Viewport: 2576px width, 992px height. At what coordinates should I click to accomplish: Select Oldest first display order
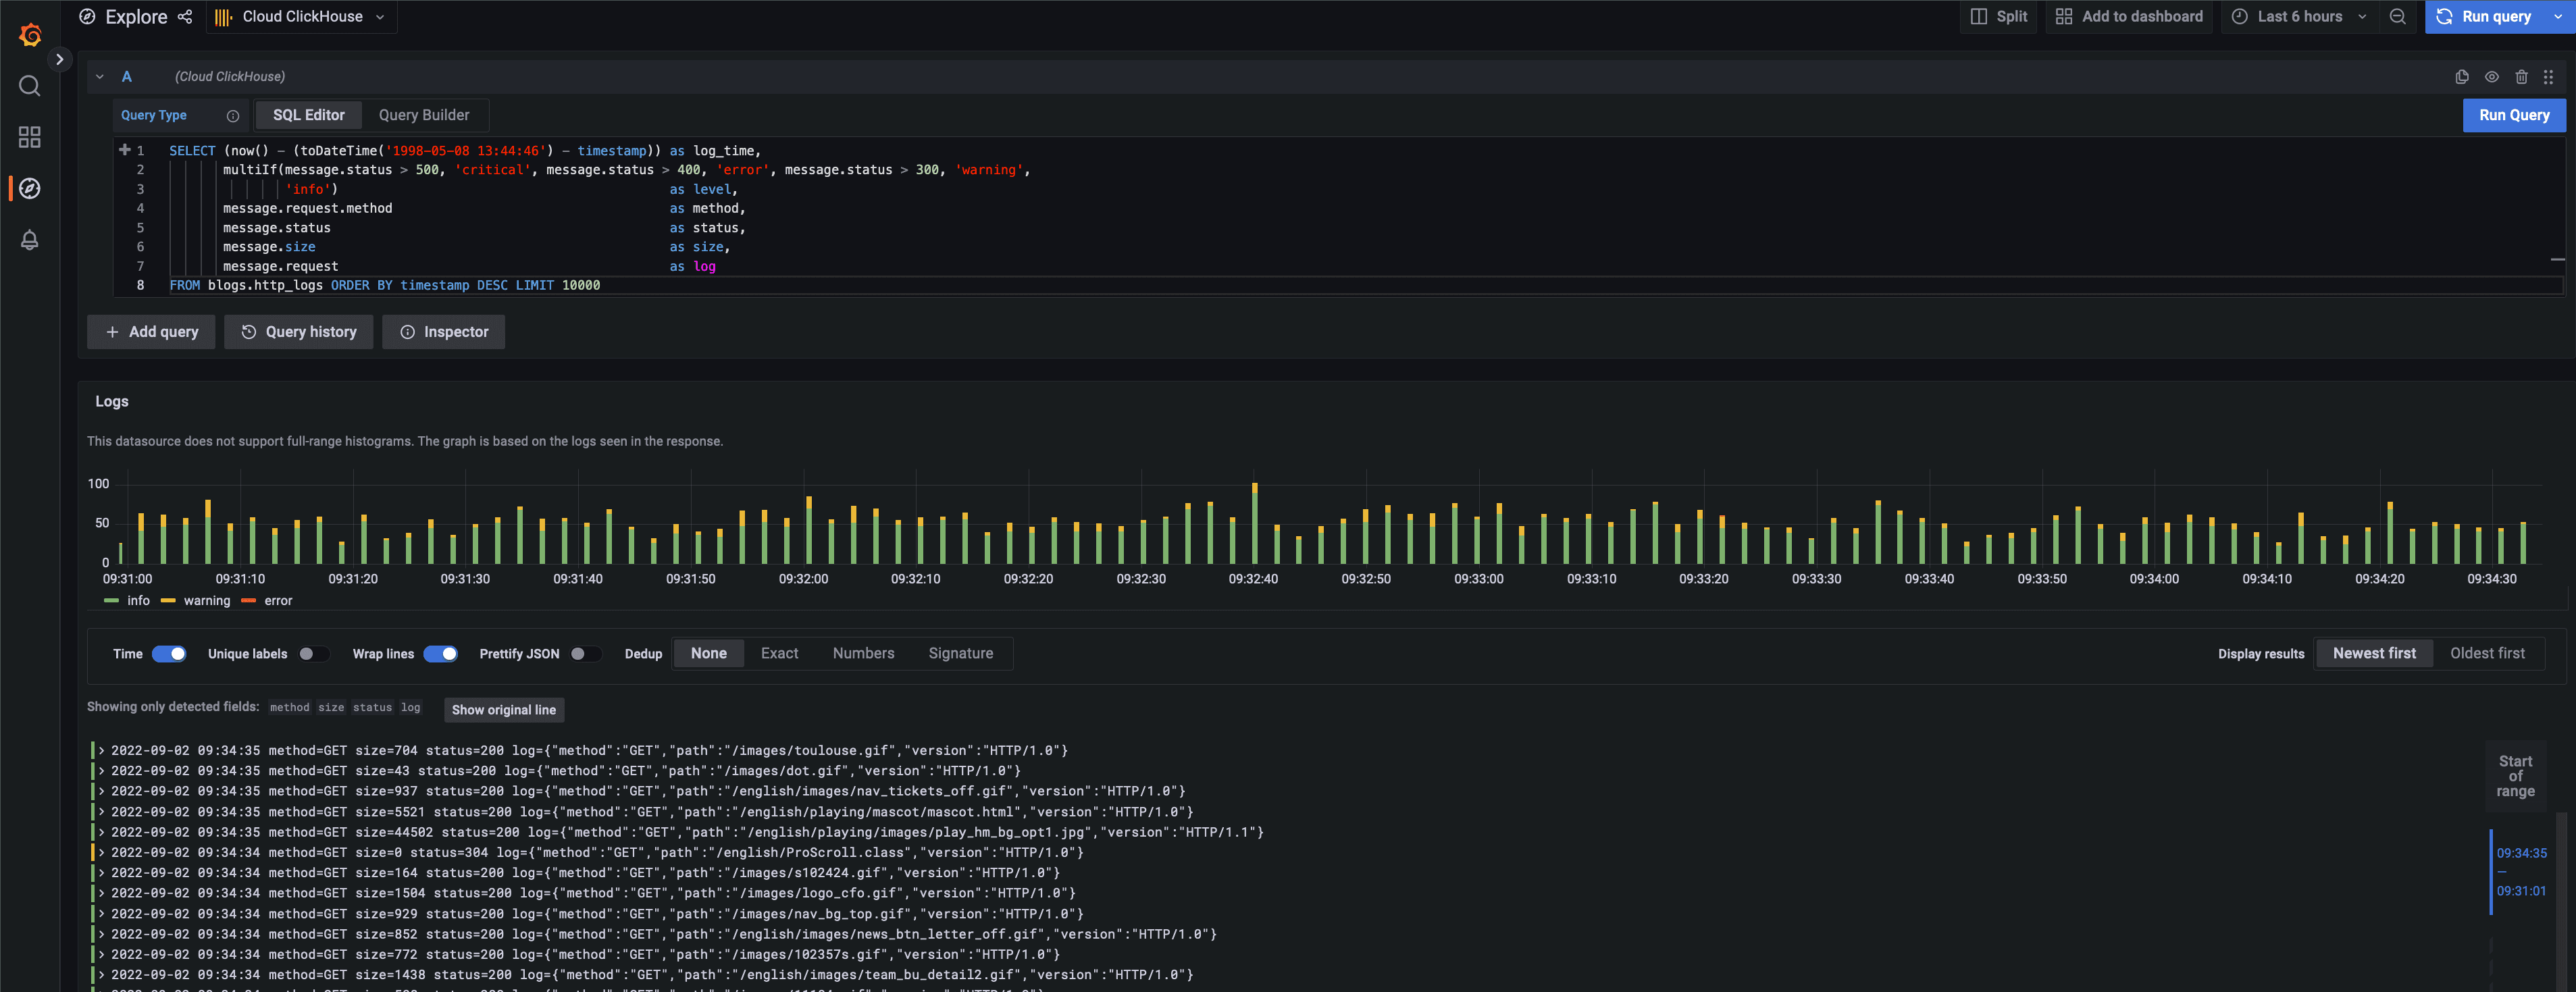tap(2486, 654)
